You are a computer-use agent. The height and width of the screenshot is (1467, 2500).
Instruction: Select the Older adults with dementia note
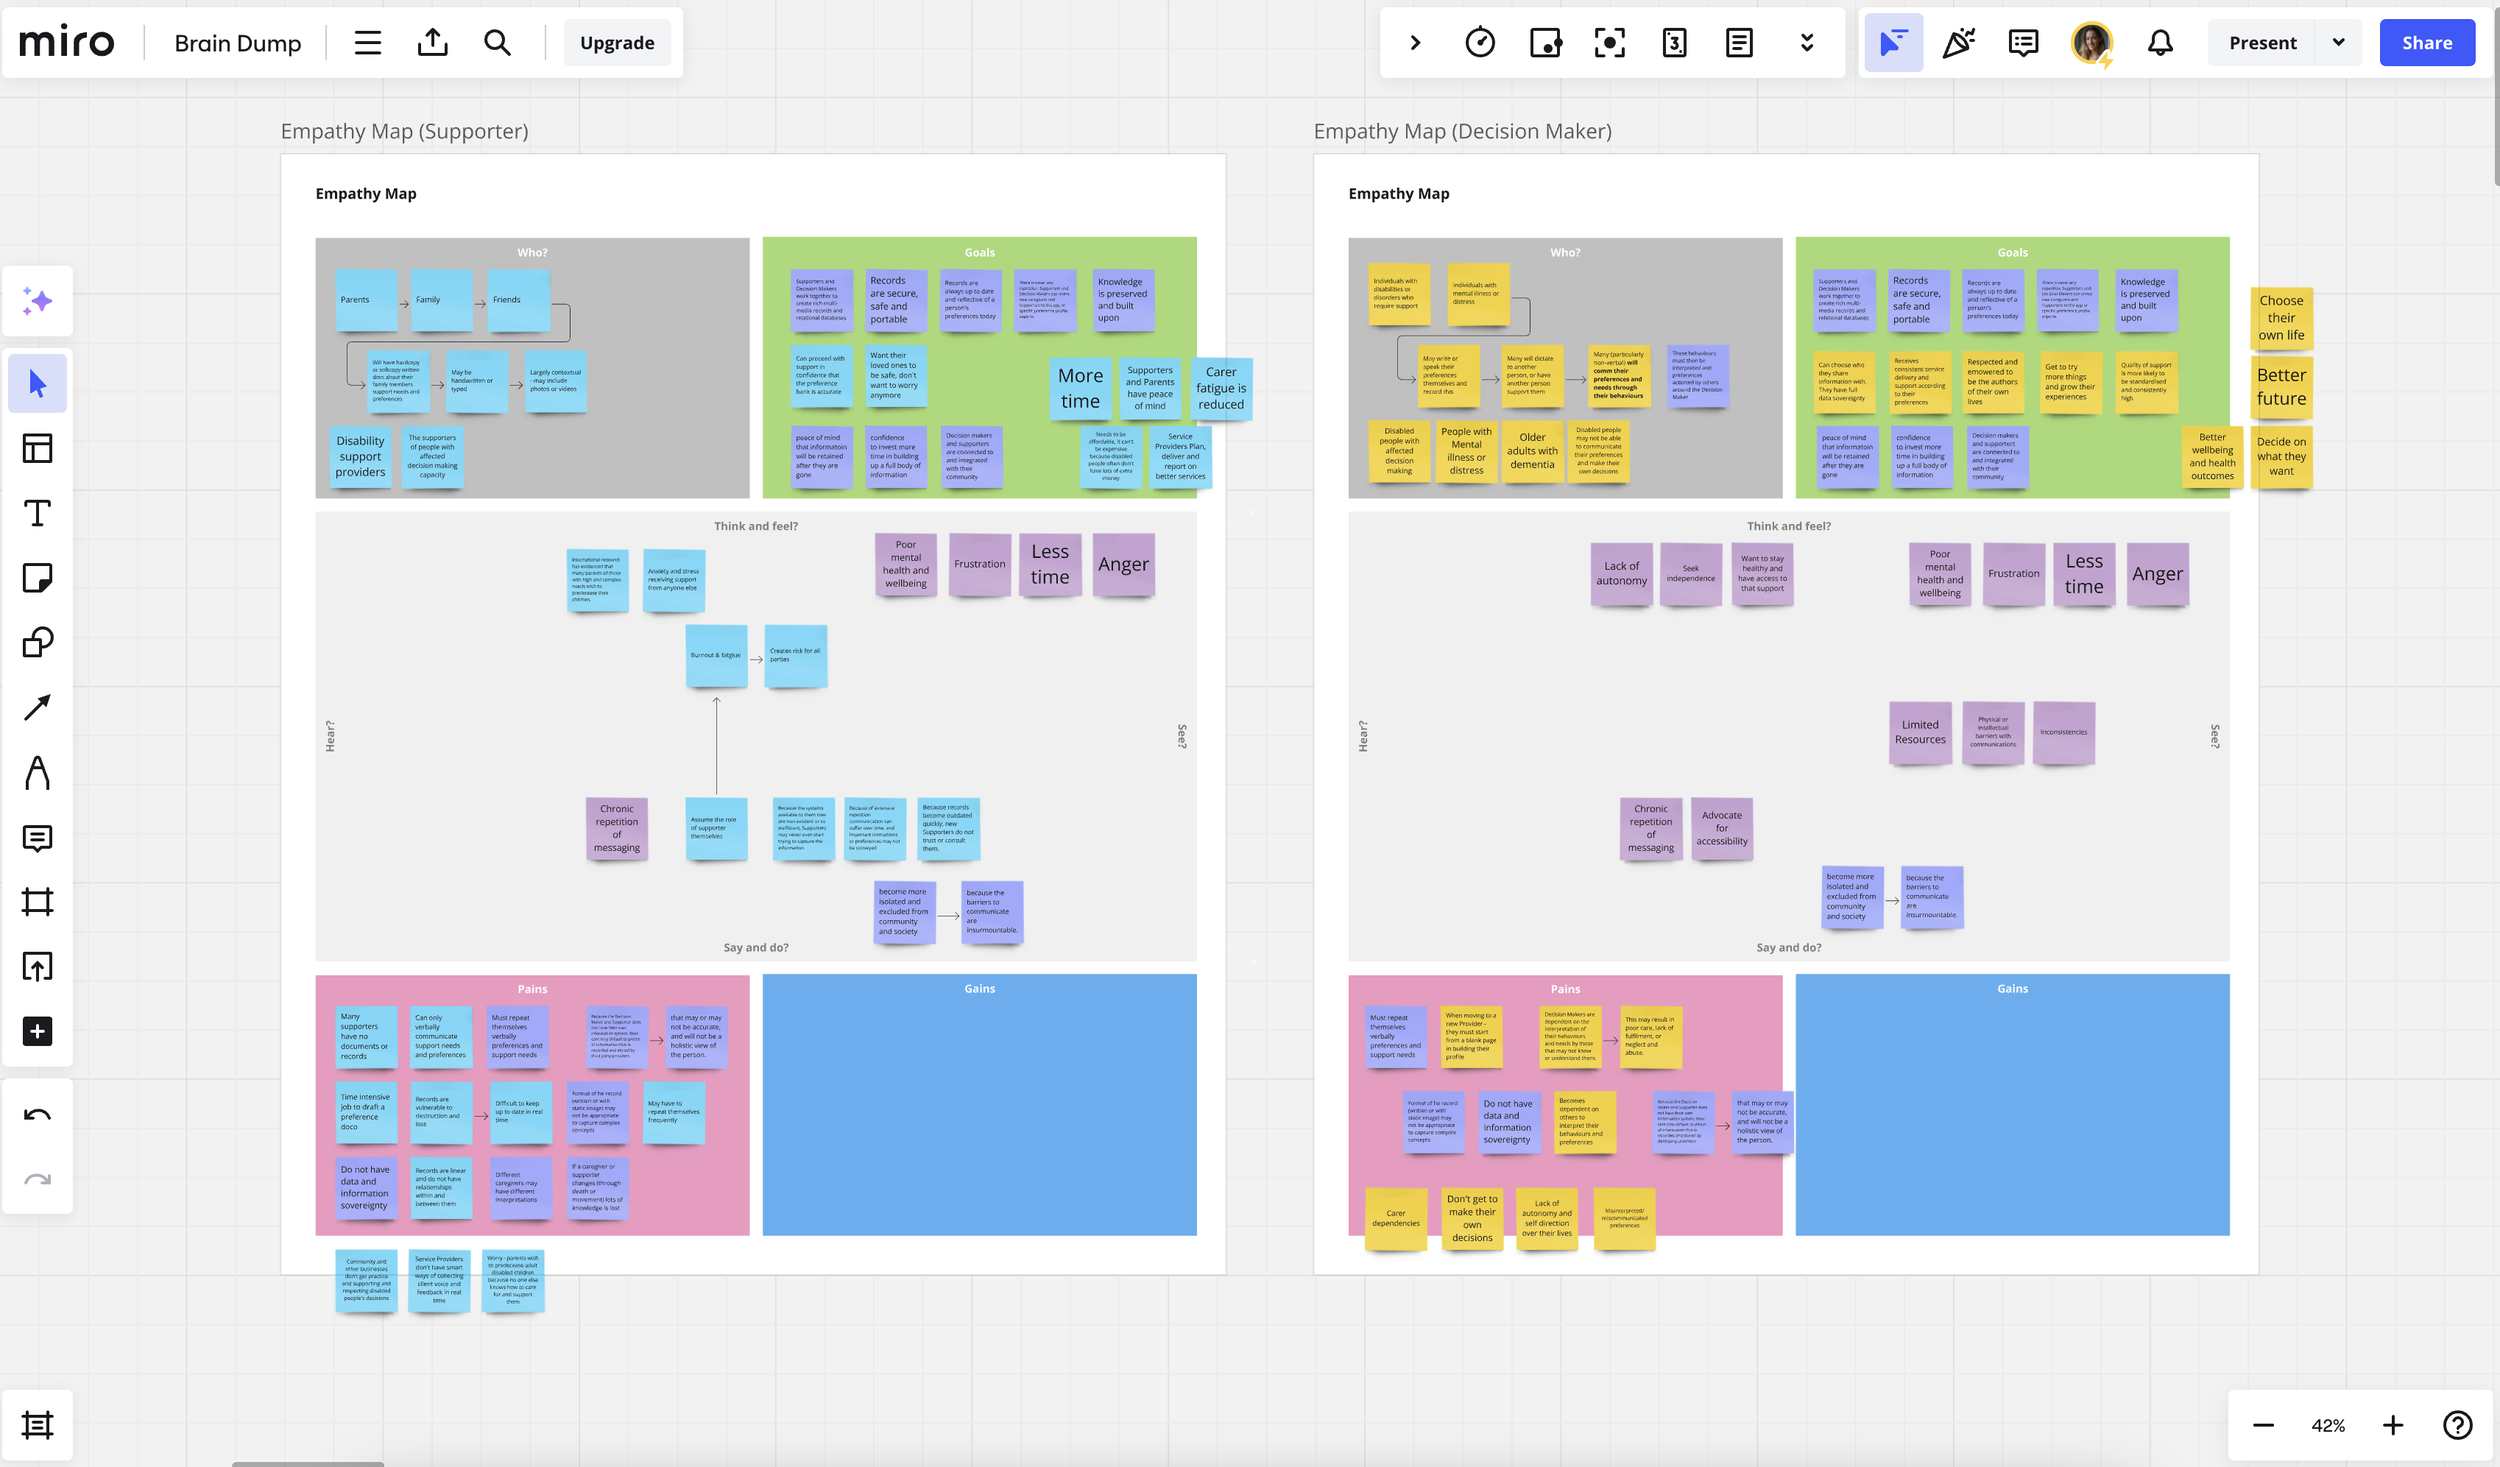tap(1532, 451)
